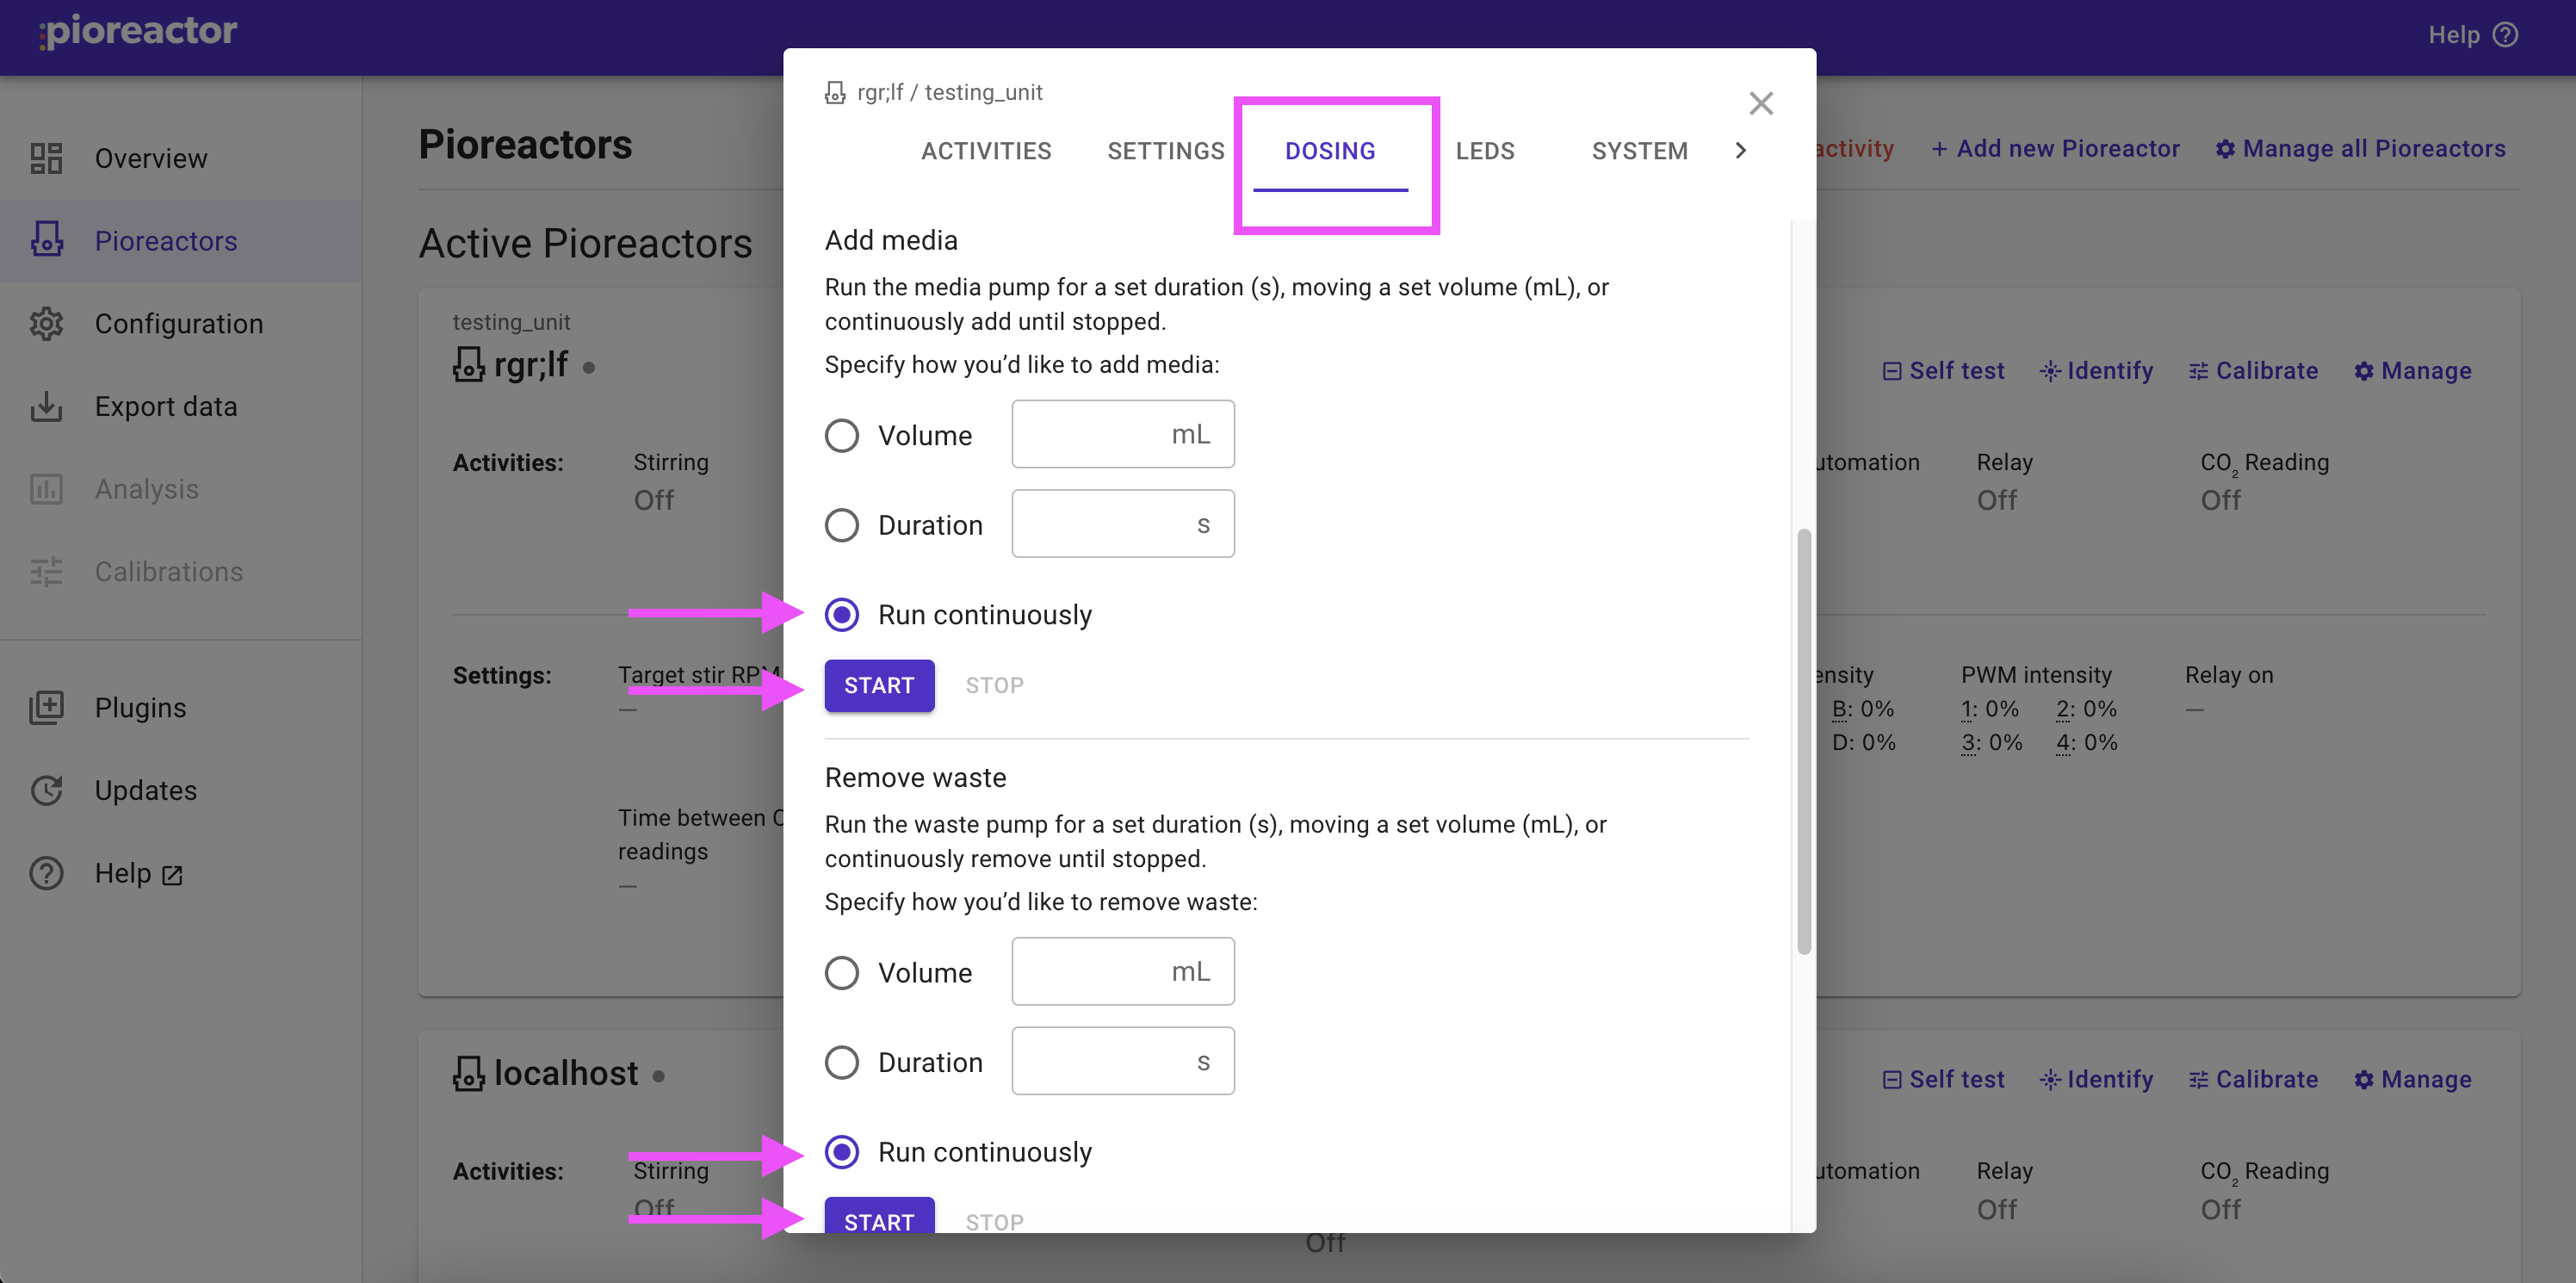Click the Updates refresh icon
Viewport: 2576px width, 1283px height.
46,790
